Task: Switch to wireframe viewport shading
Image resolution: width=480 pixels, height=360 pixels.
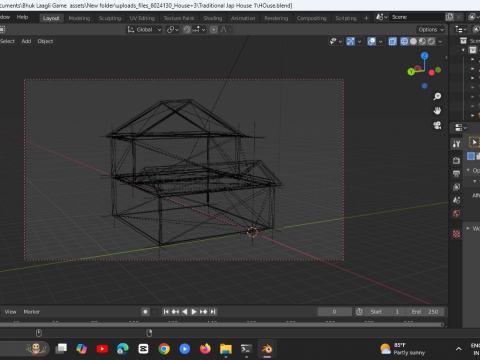Action: tap(404, 41)
